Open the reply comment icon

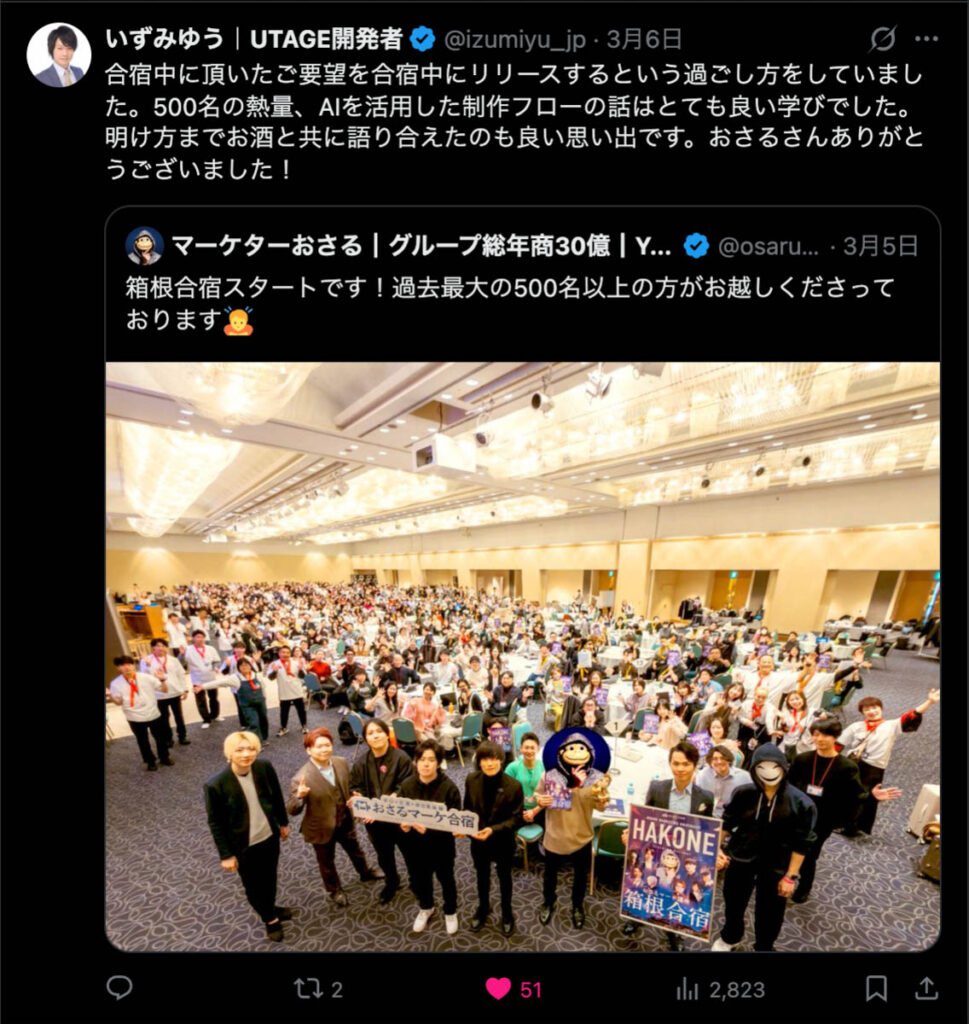119,988
